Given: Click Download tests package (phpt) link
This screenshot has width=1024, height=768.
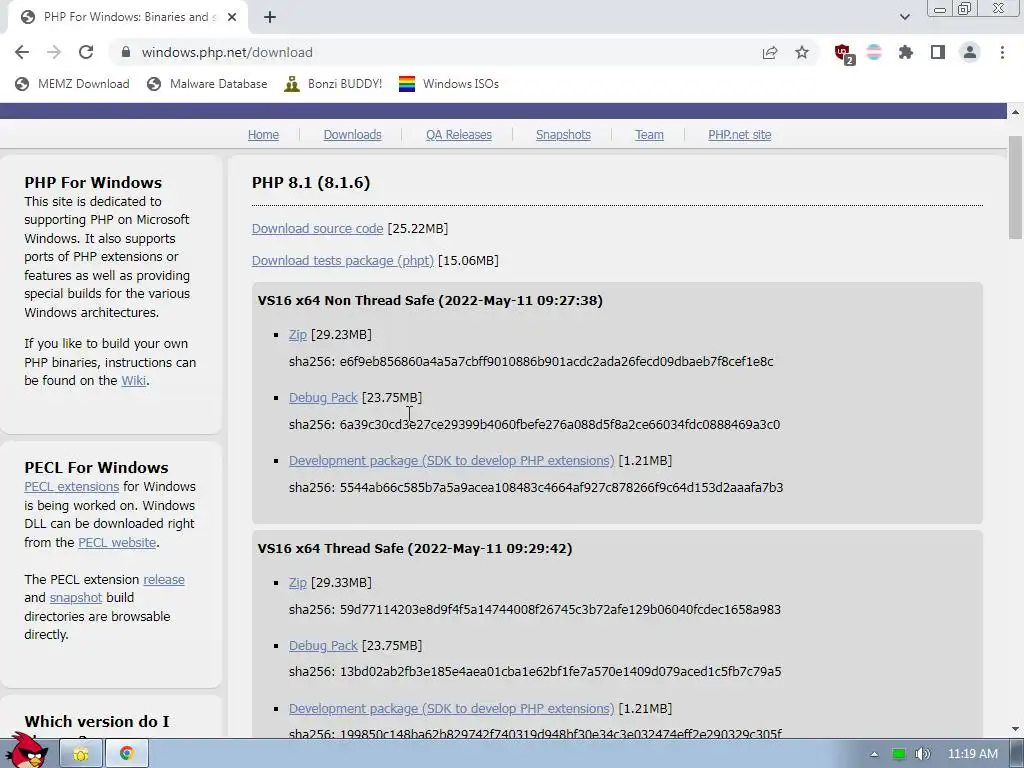Looking at the screenshot, I should pos(343,261).
